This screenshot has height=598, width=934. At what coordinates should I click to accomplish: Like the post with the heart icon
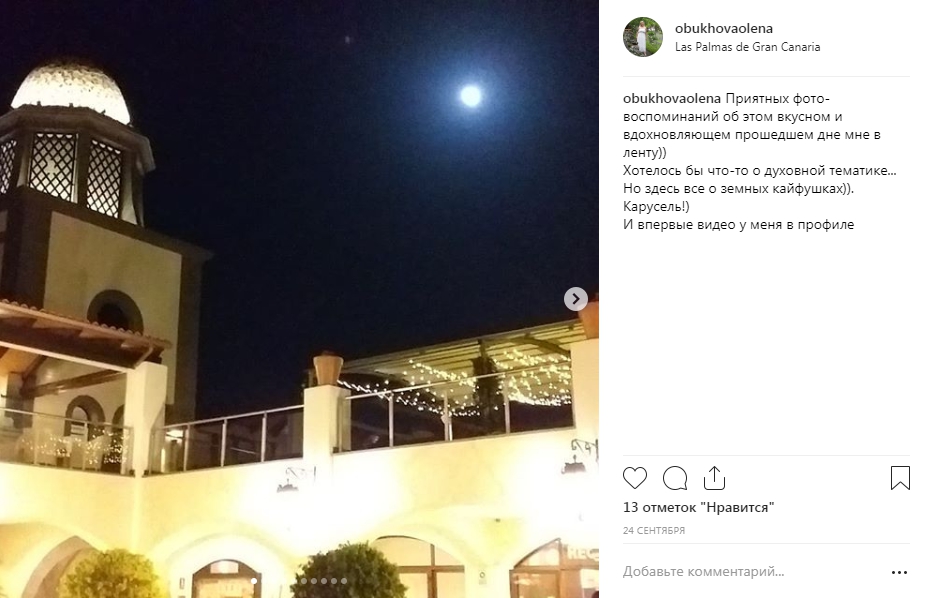pos(634,478)
